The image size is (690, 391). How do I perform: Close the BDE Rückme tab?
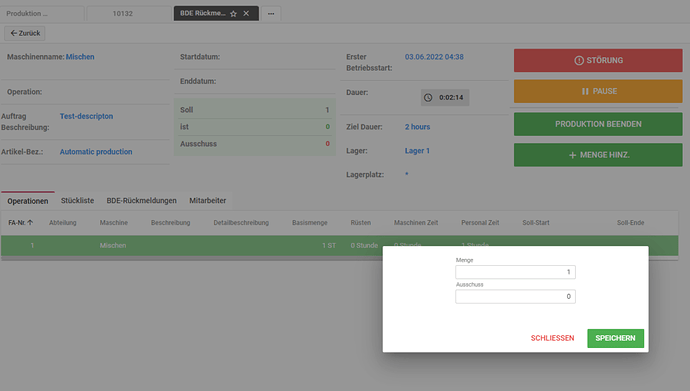point(246,13)
